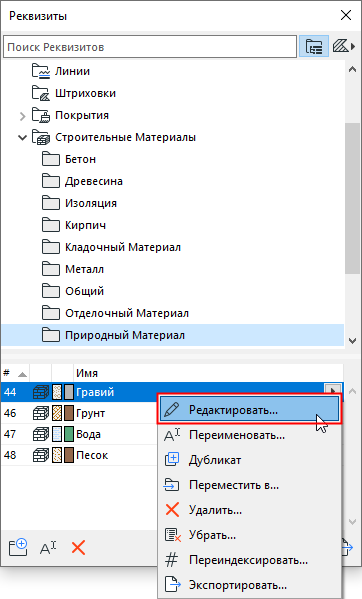This screenshot has height=599, width=362.
Task: Open the Отделочный Материал folder
Action: click(127, 313)
